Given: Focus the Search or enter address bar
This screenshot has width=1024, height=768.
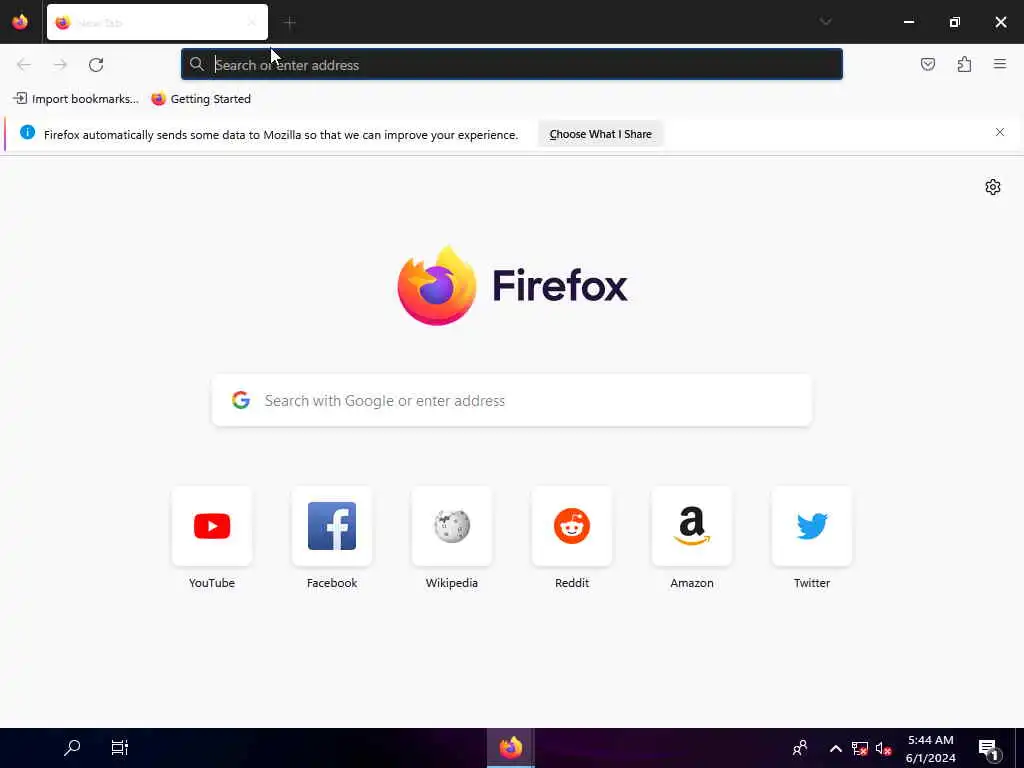Looking at the screenshot, I should [x=512, y=65].
